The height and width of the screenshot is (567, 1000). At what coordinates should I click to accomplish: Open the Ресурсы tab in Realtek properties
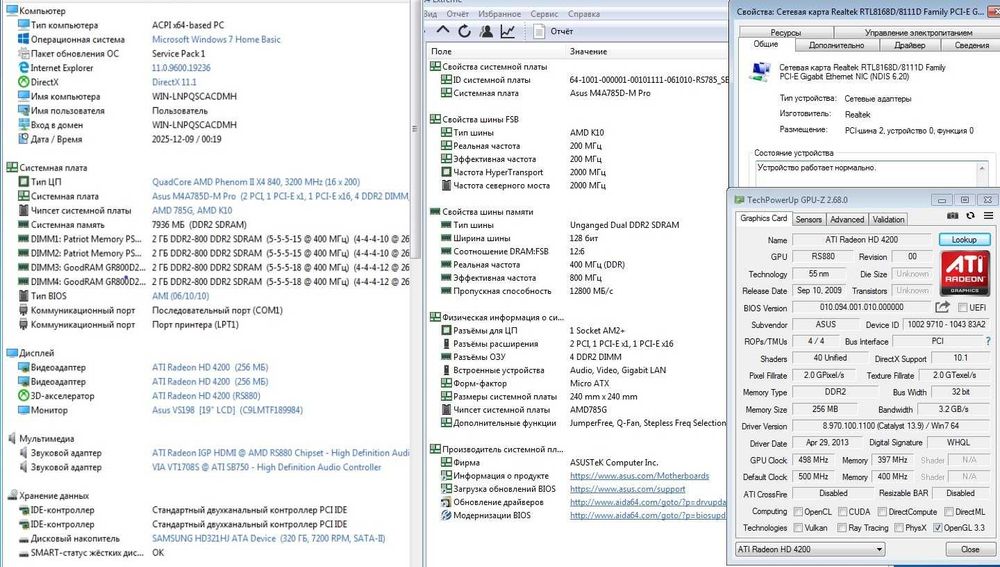(x=786, y=33)
